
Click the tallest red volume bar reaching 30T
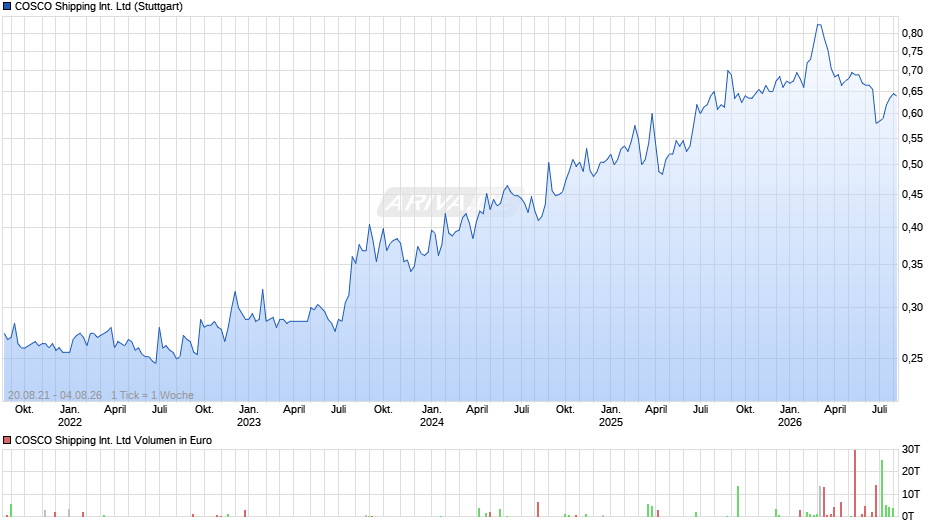855,483
